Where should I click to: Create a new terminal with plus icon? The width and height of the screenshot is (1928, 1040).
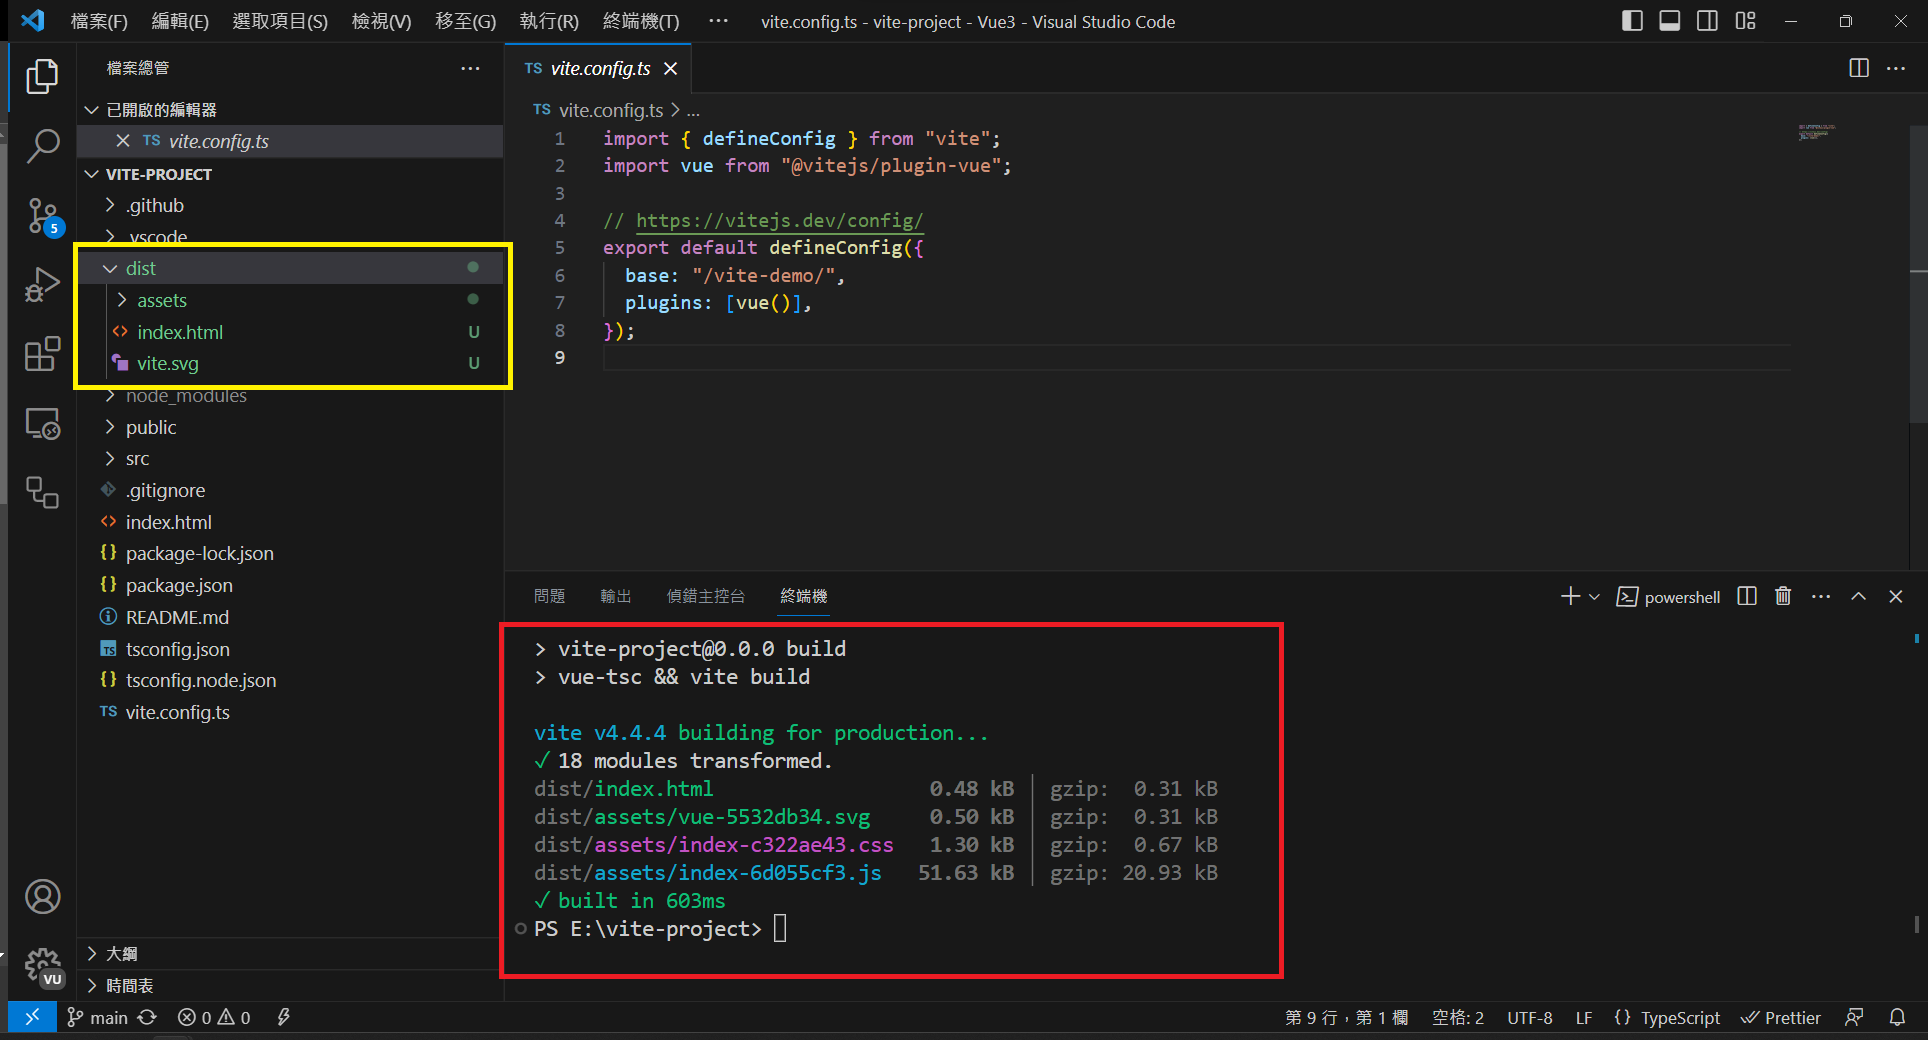[x=1570, y=596]
